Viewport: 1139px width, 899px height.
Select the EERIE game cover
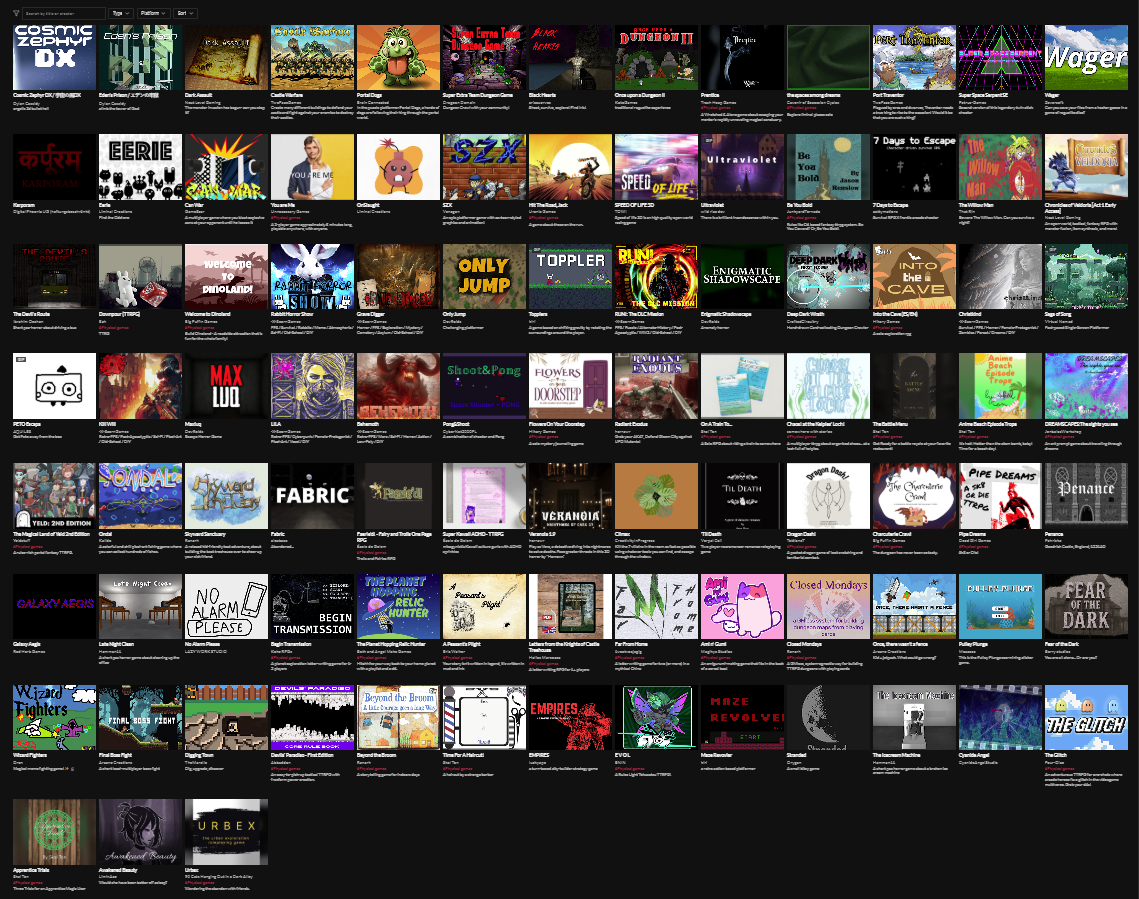point(140,167)
